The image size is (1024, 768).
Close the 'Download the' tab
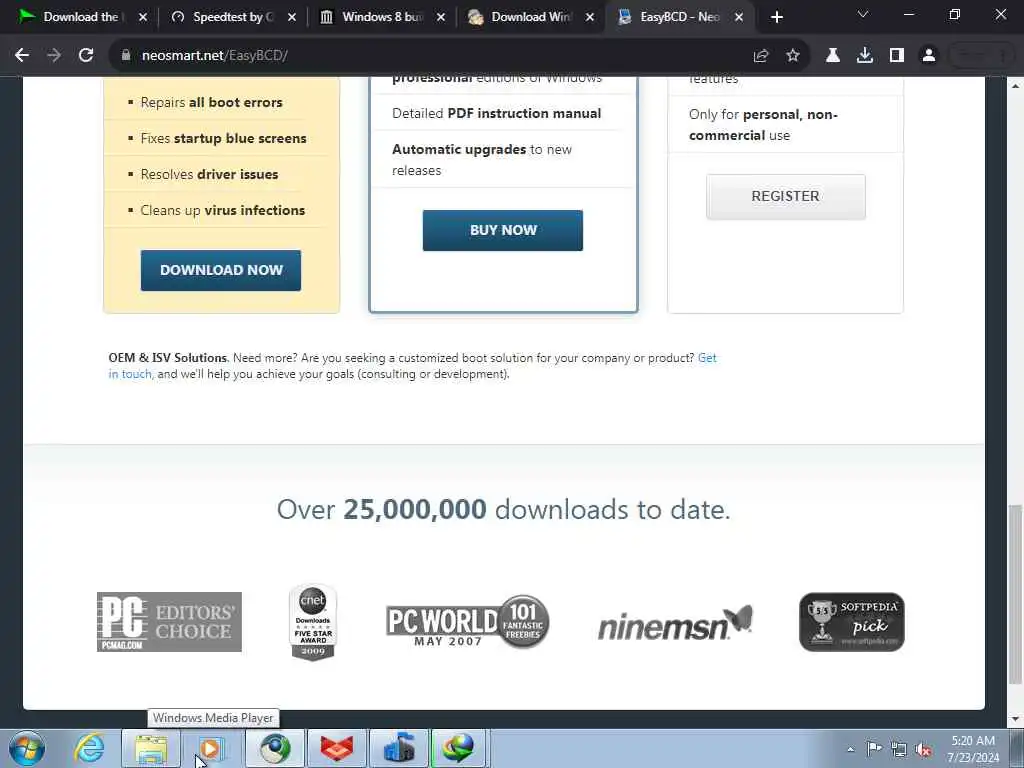coord(143,17)
